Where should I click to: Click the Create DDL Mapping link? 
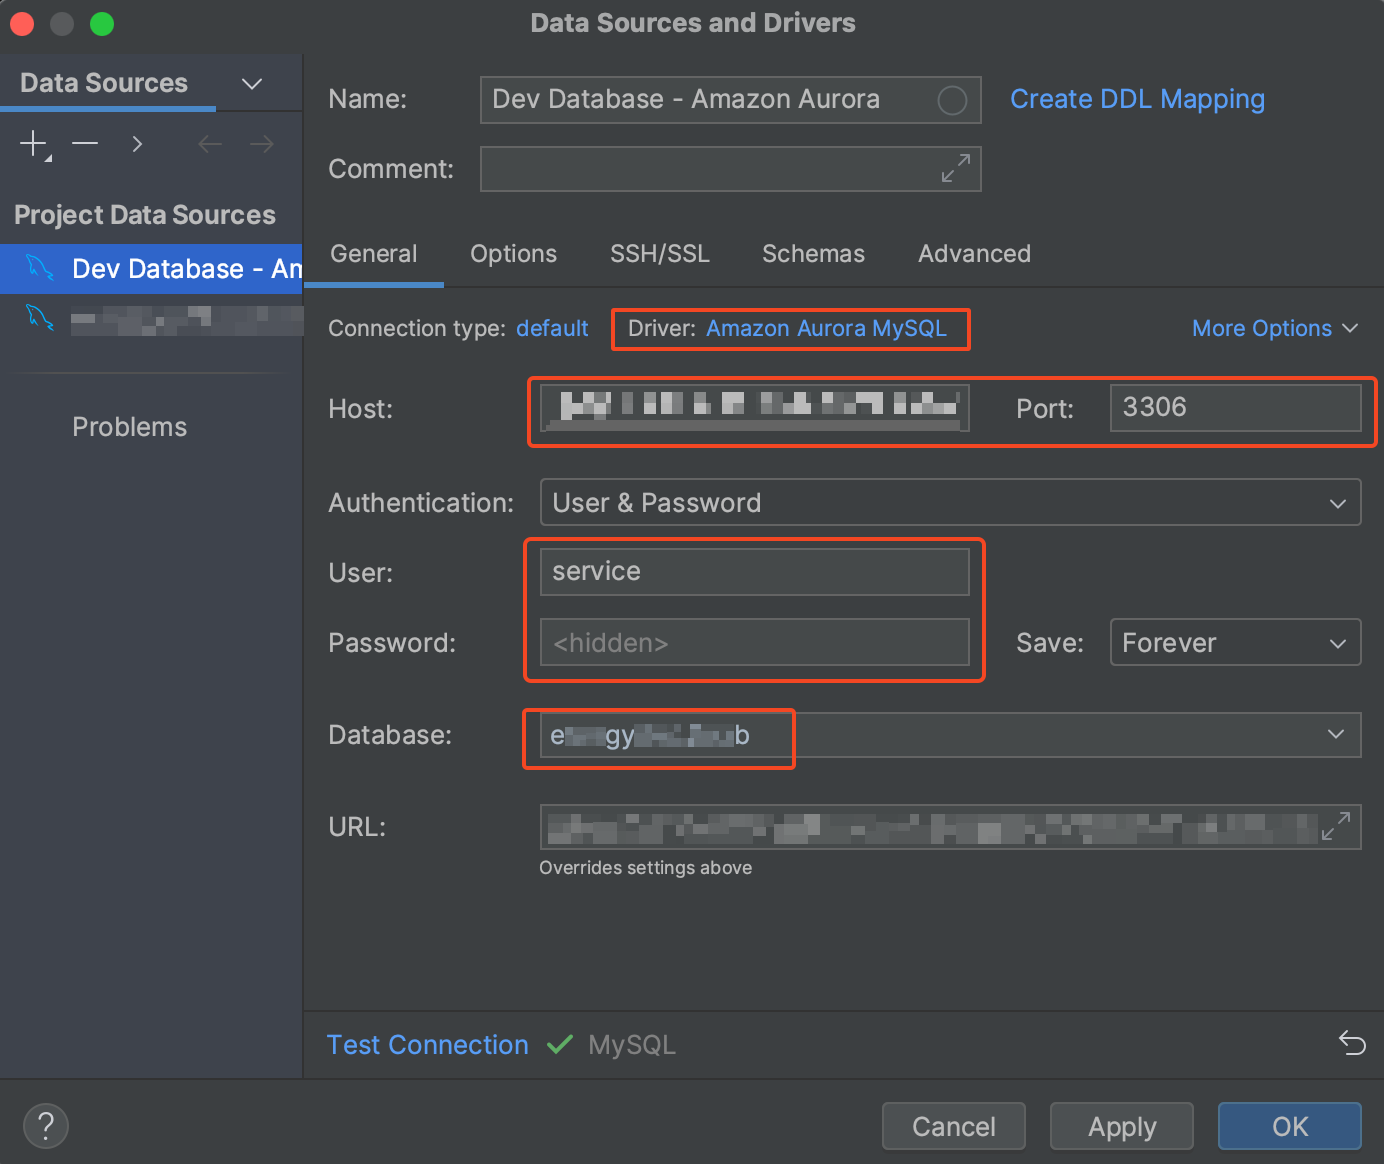[x=1137, y=99]
